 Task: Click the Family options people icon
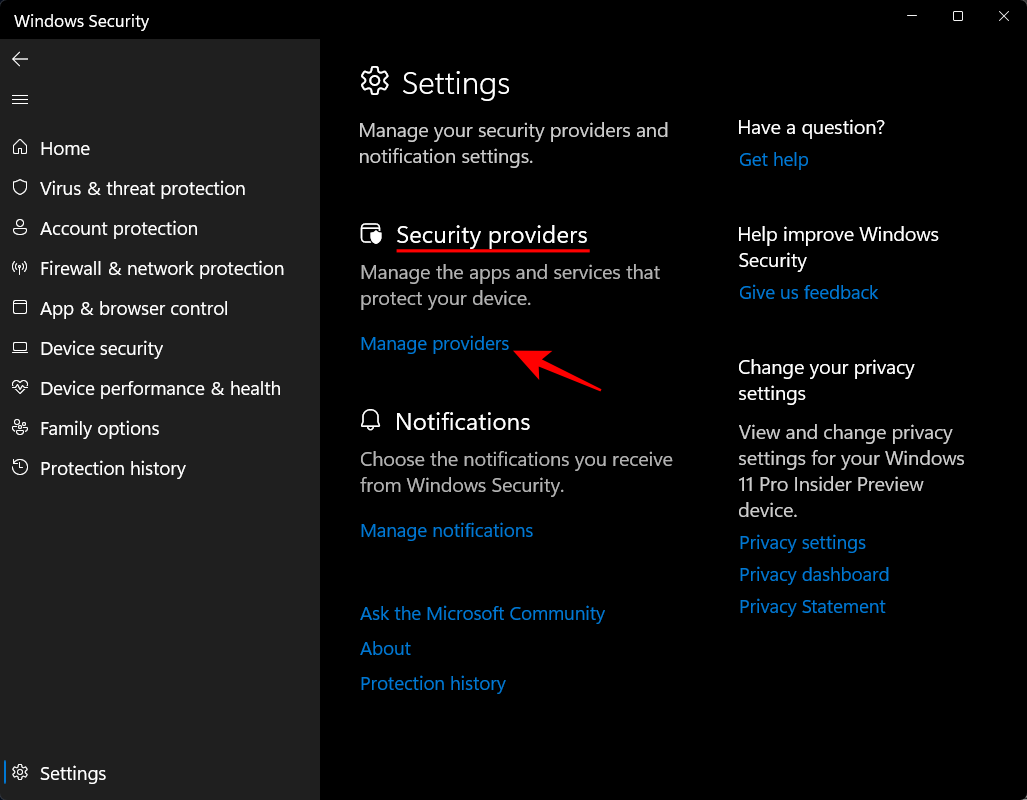pyautogui.click(x=20, y=428)
